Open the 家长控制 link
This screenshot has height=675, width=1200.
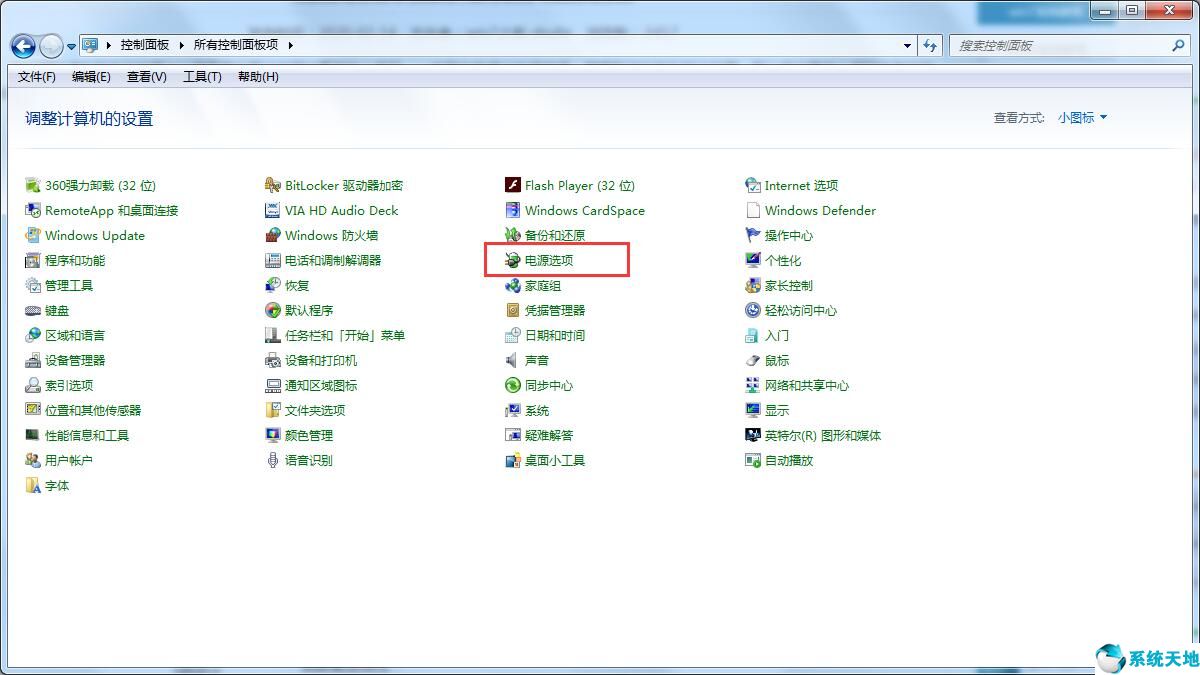click(x=789, y=285)
